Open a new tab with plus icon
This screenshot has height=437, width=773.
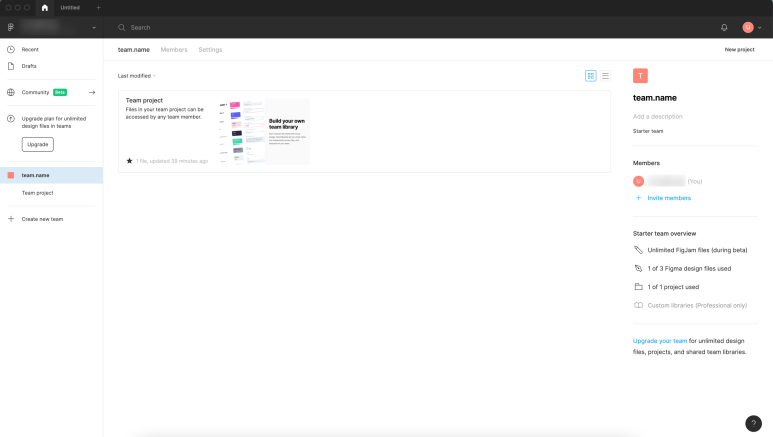pyautogui.click(x=98, y=7)
